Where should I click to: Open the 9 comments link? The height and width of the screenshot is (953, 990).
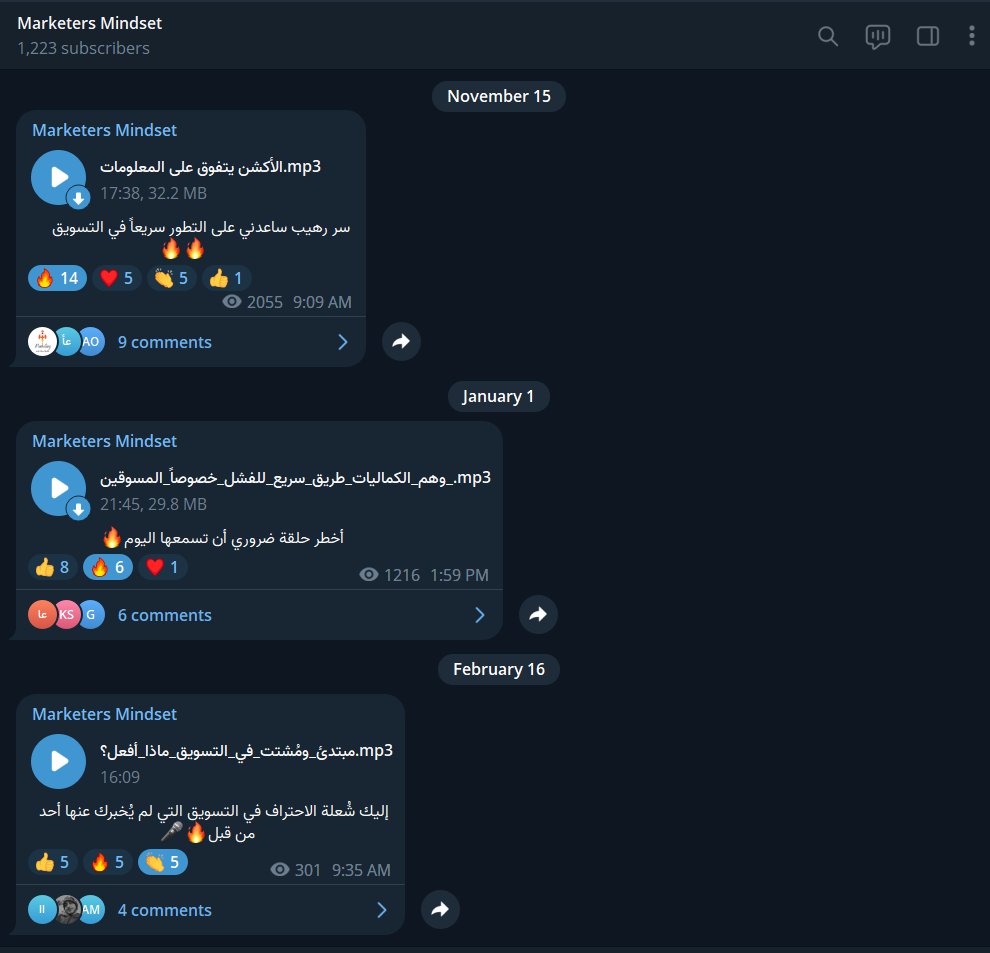click(x=165, y=342)
